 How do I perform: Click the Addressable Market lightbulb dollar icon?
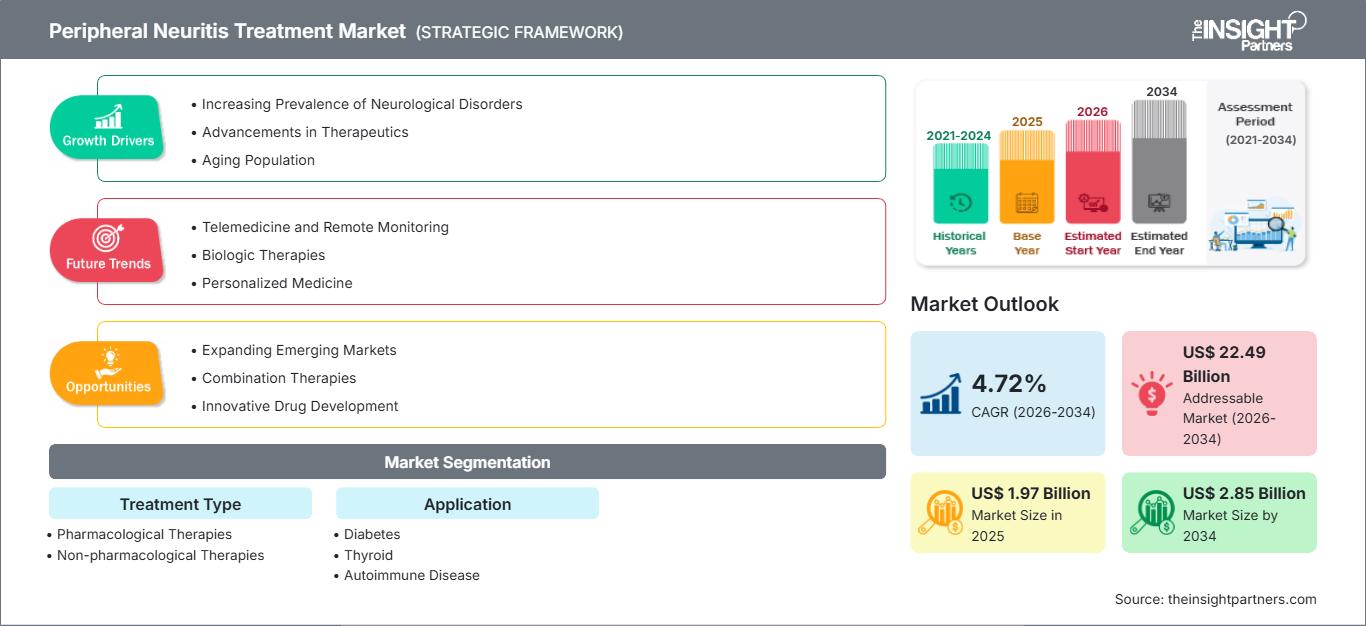click(1152, 394)
